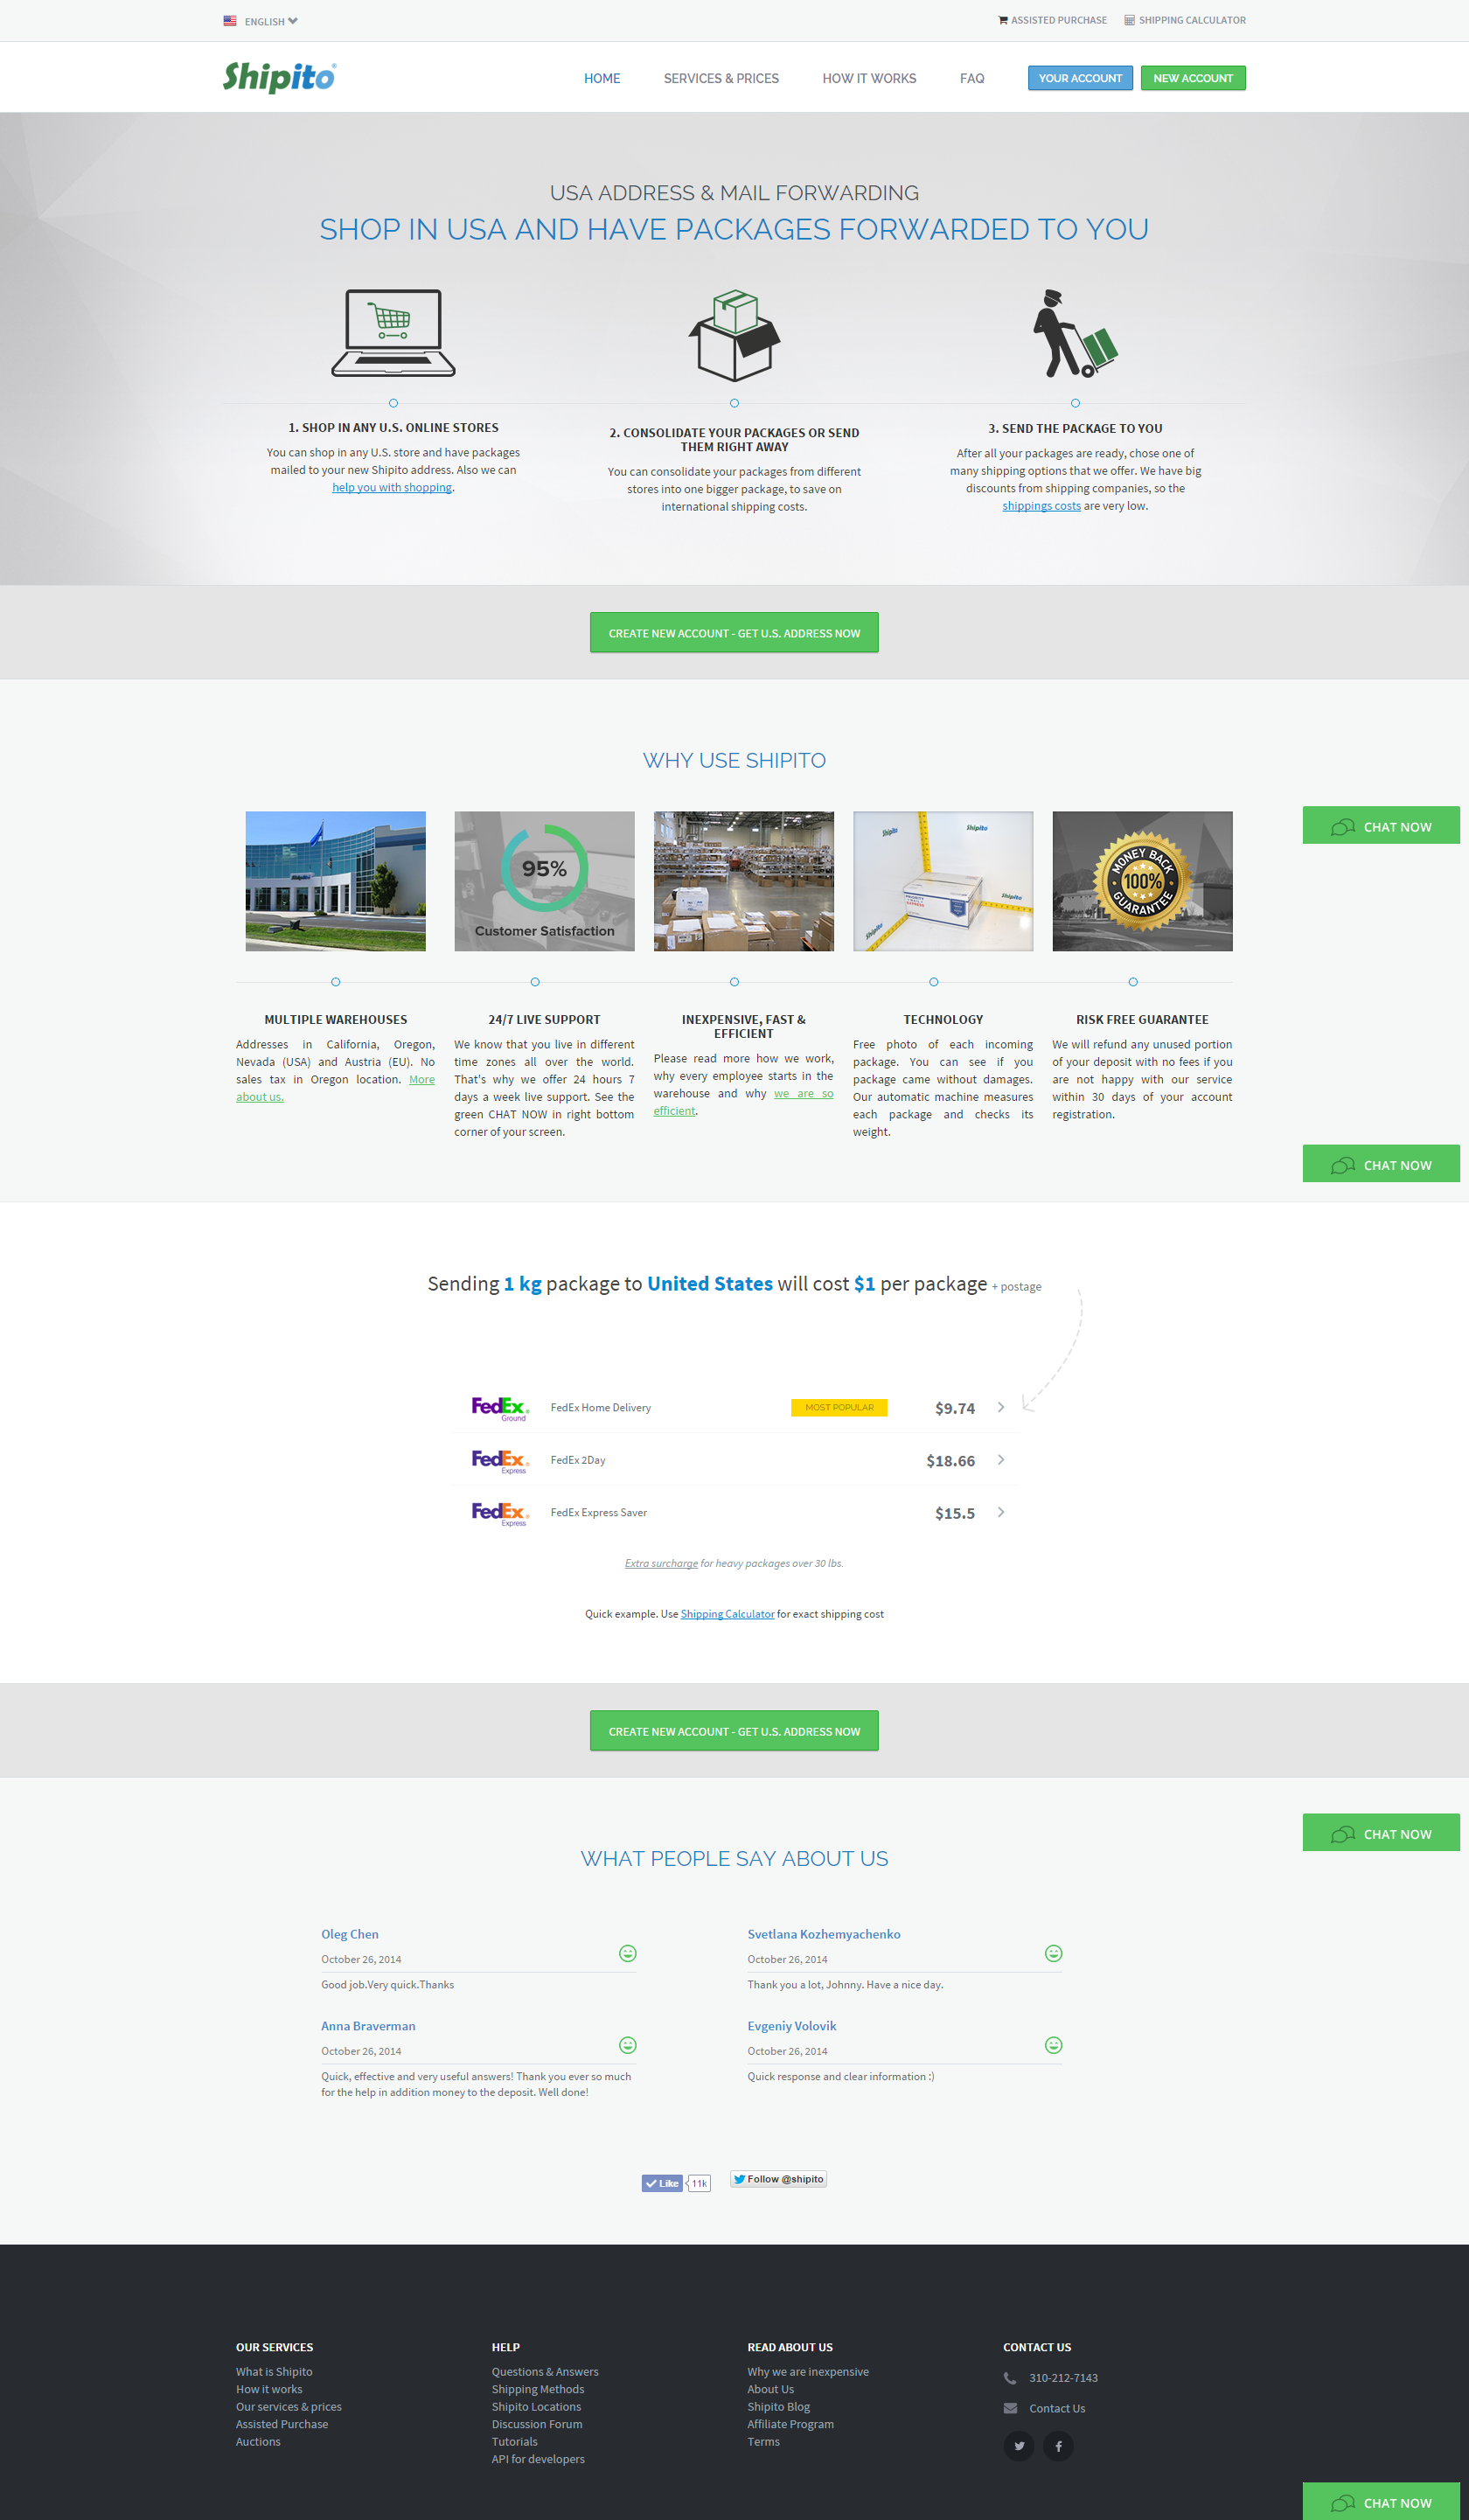Go to the Home menu item
This screenshot has height=2520, width=1469.
602,78
